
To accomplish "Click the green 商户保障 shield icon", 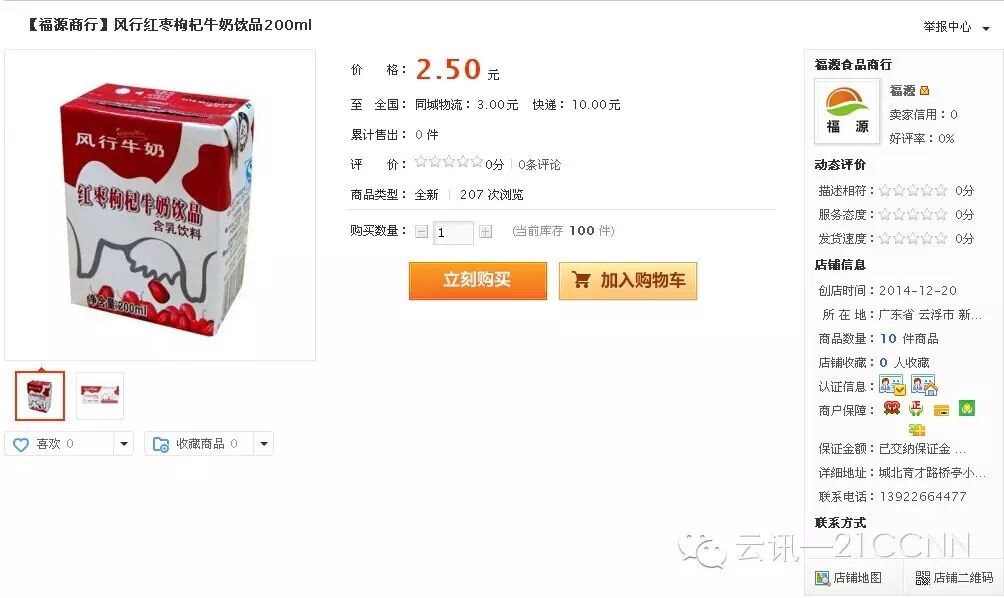I will (967, 408).
